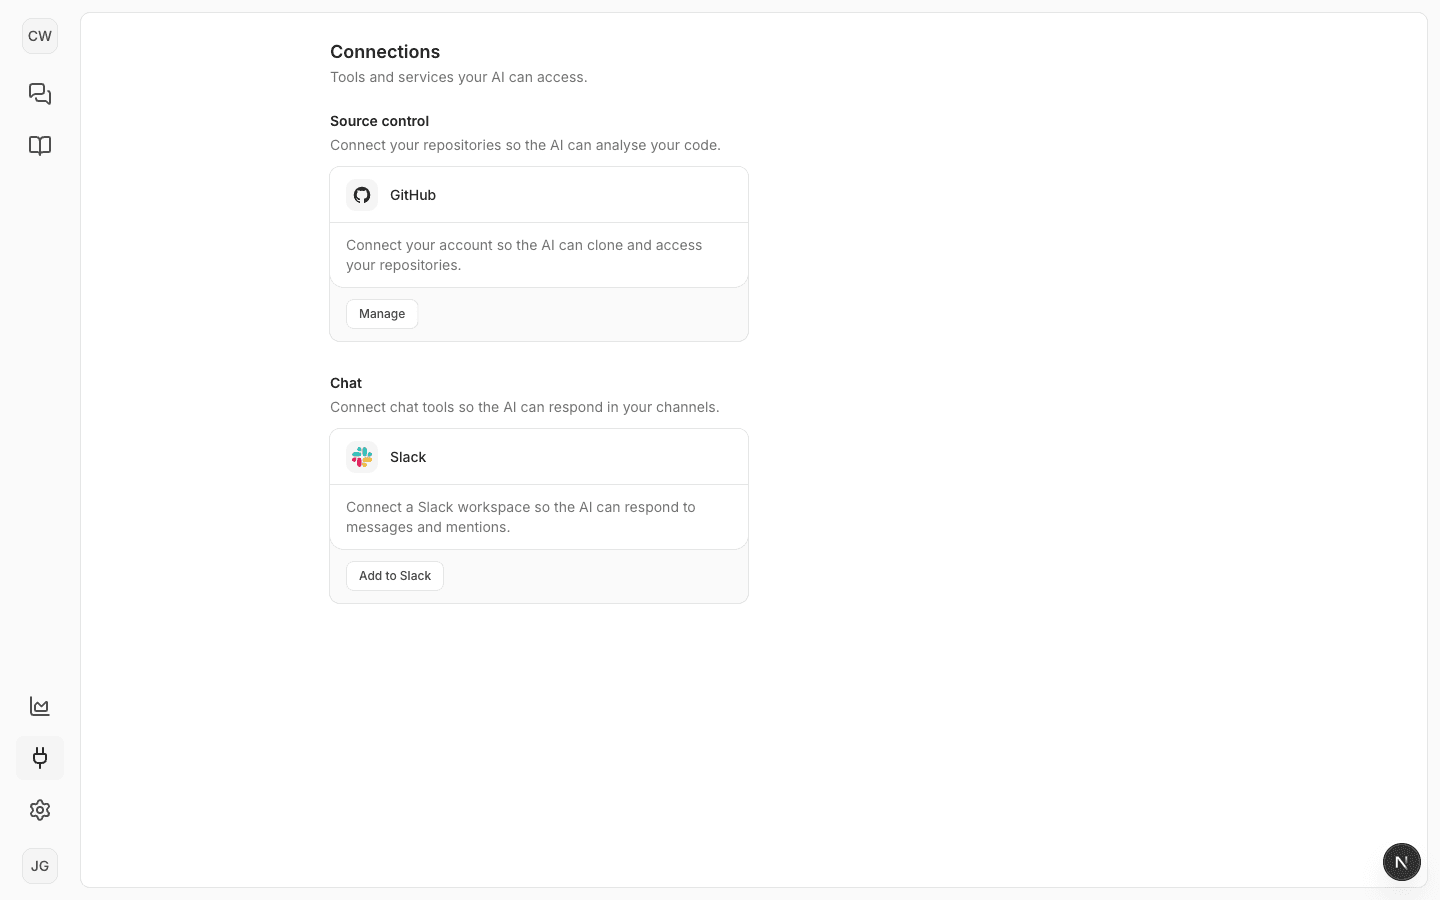
Task: Click the Source control section heading
Action: point(379,121)
